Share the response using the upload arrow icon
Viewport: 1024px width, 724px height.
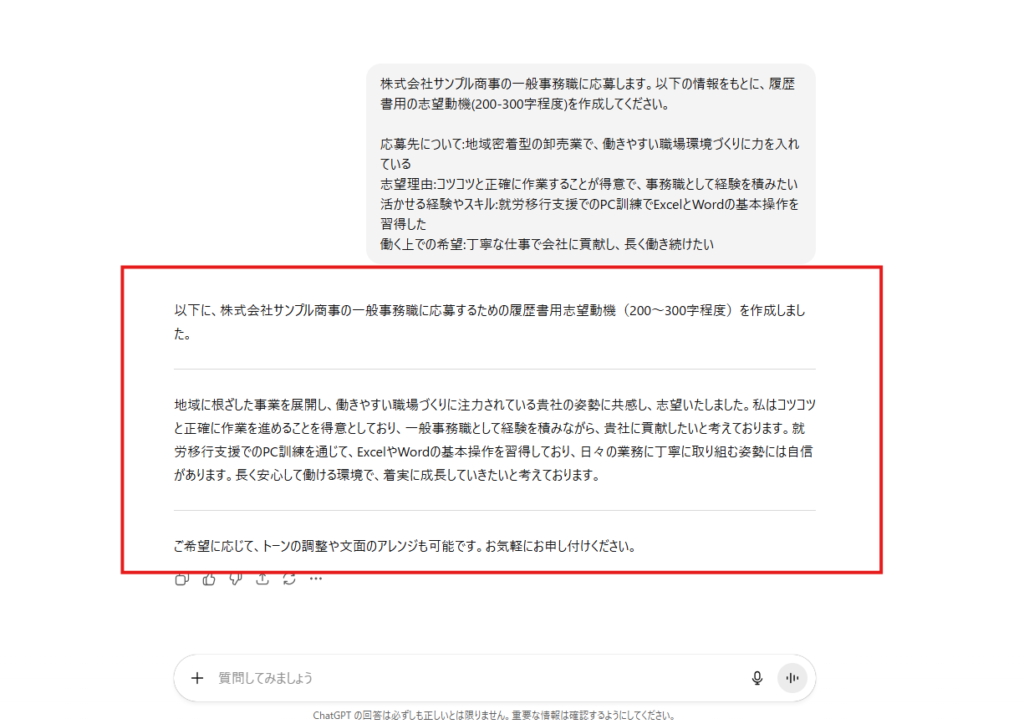point(263,578)
